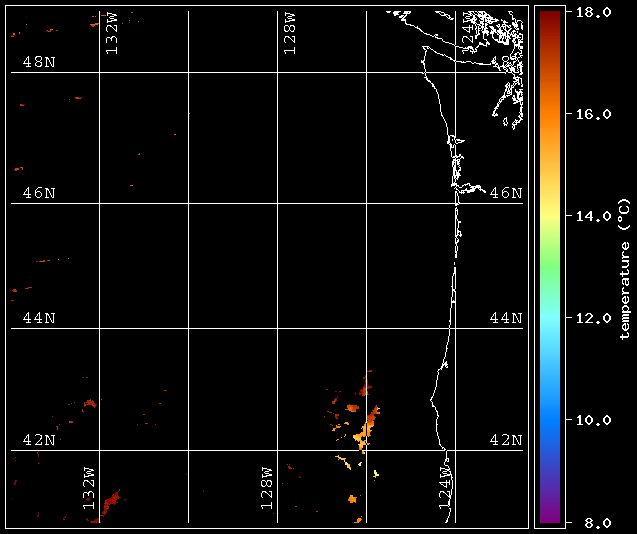Click the 12.0 tick on temperature colorbar
This screenshot has height=534, width=637.
(x=593, y=318)
